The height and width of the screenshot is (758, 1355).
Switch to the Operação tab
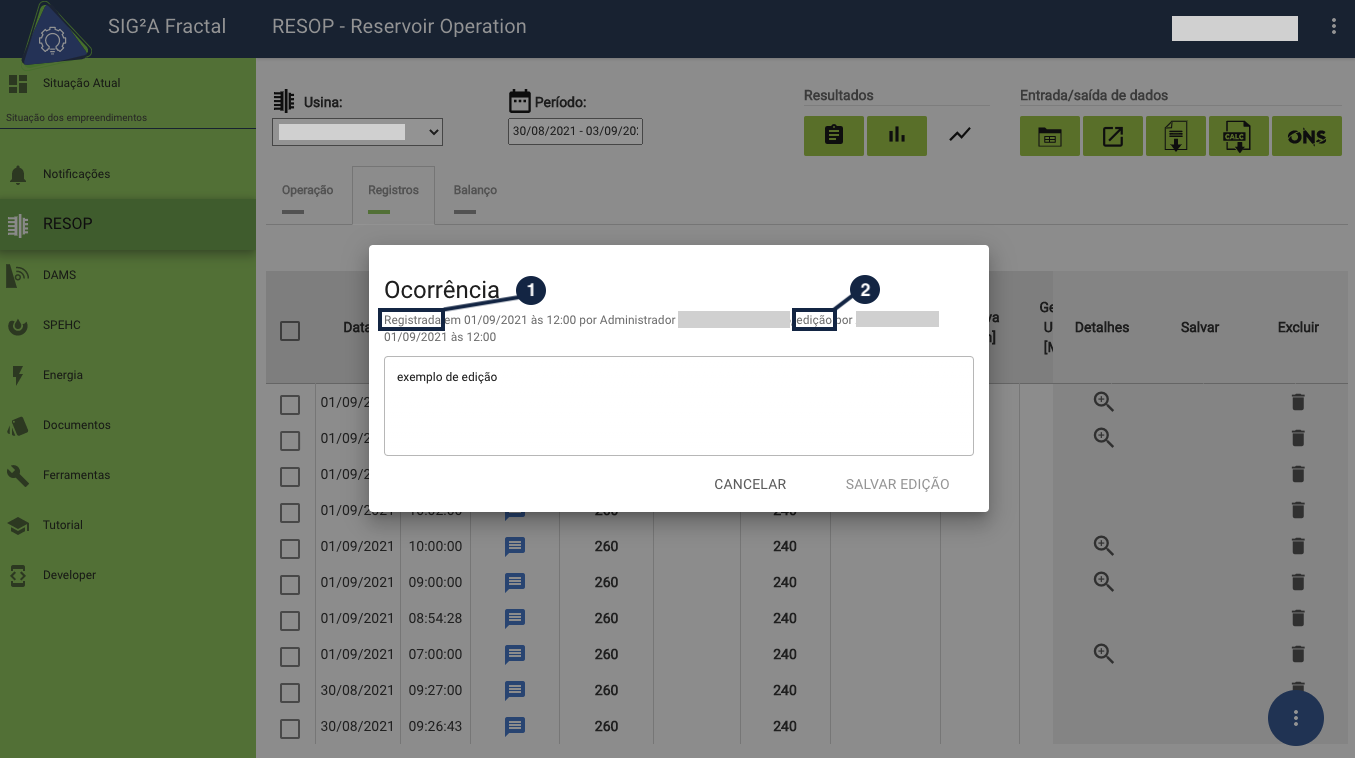point(307,190)
